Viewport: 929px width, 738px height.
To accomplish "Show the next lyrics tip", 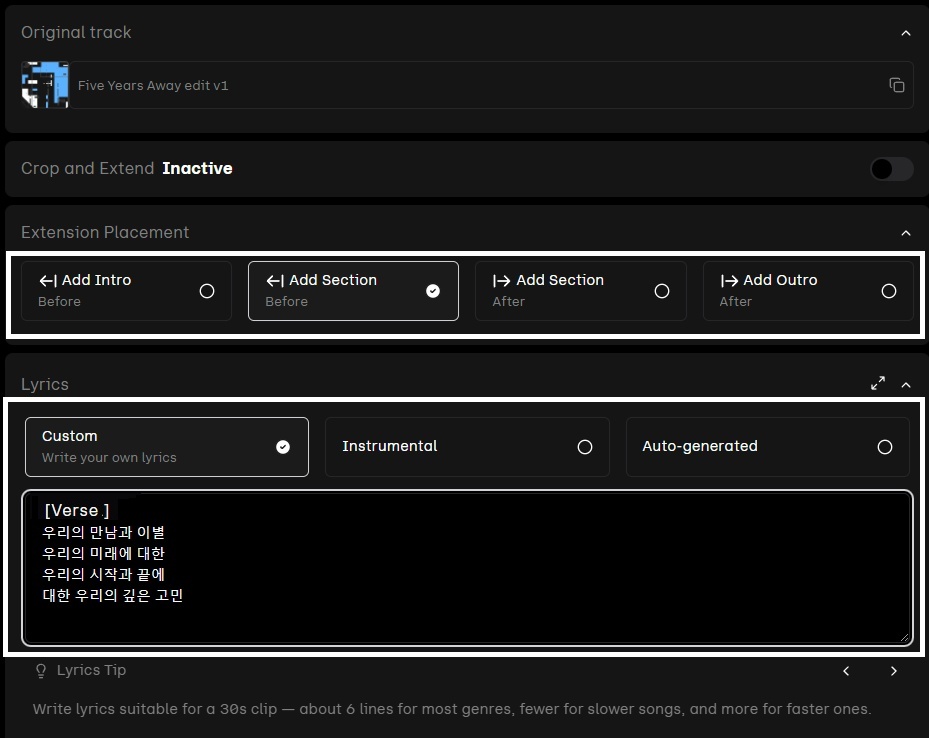I will point(894,671).
